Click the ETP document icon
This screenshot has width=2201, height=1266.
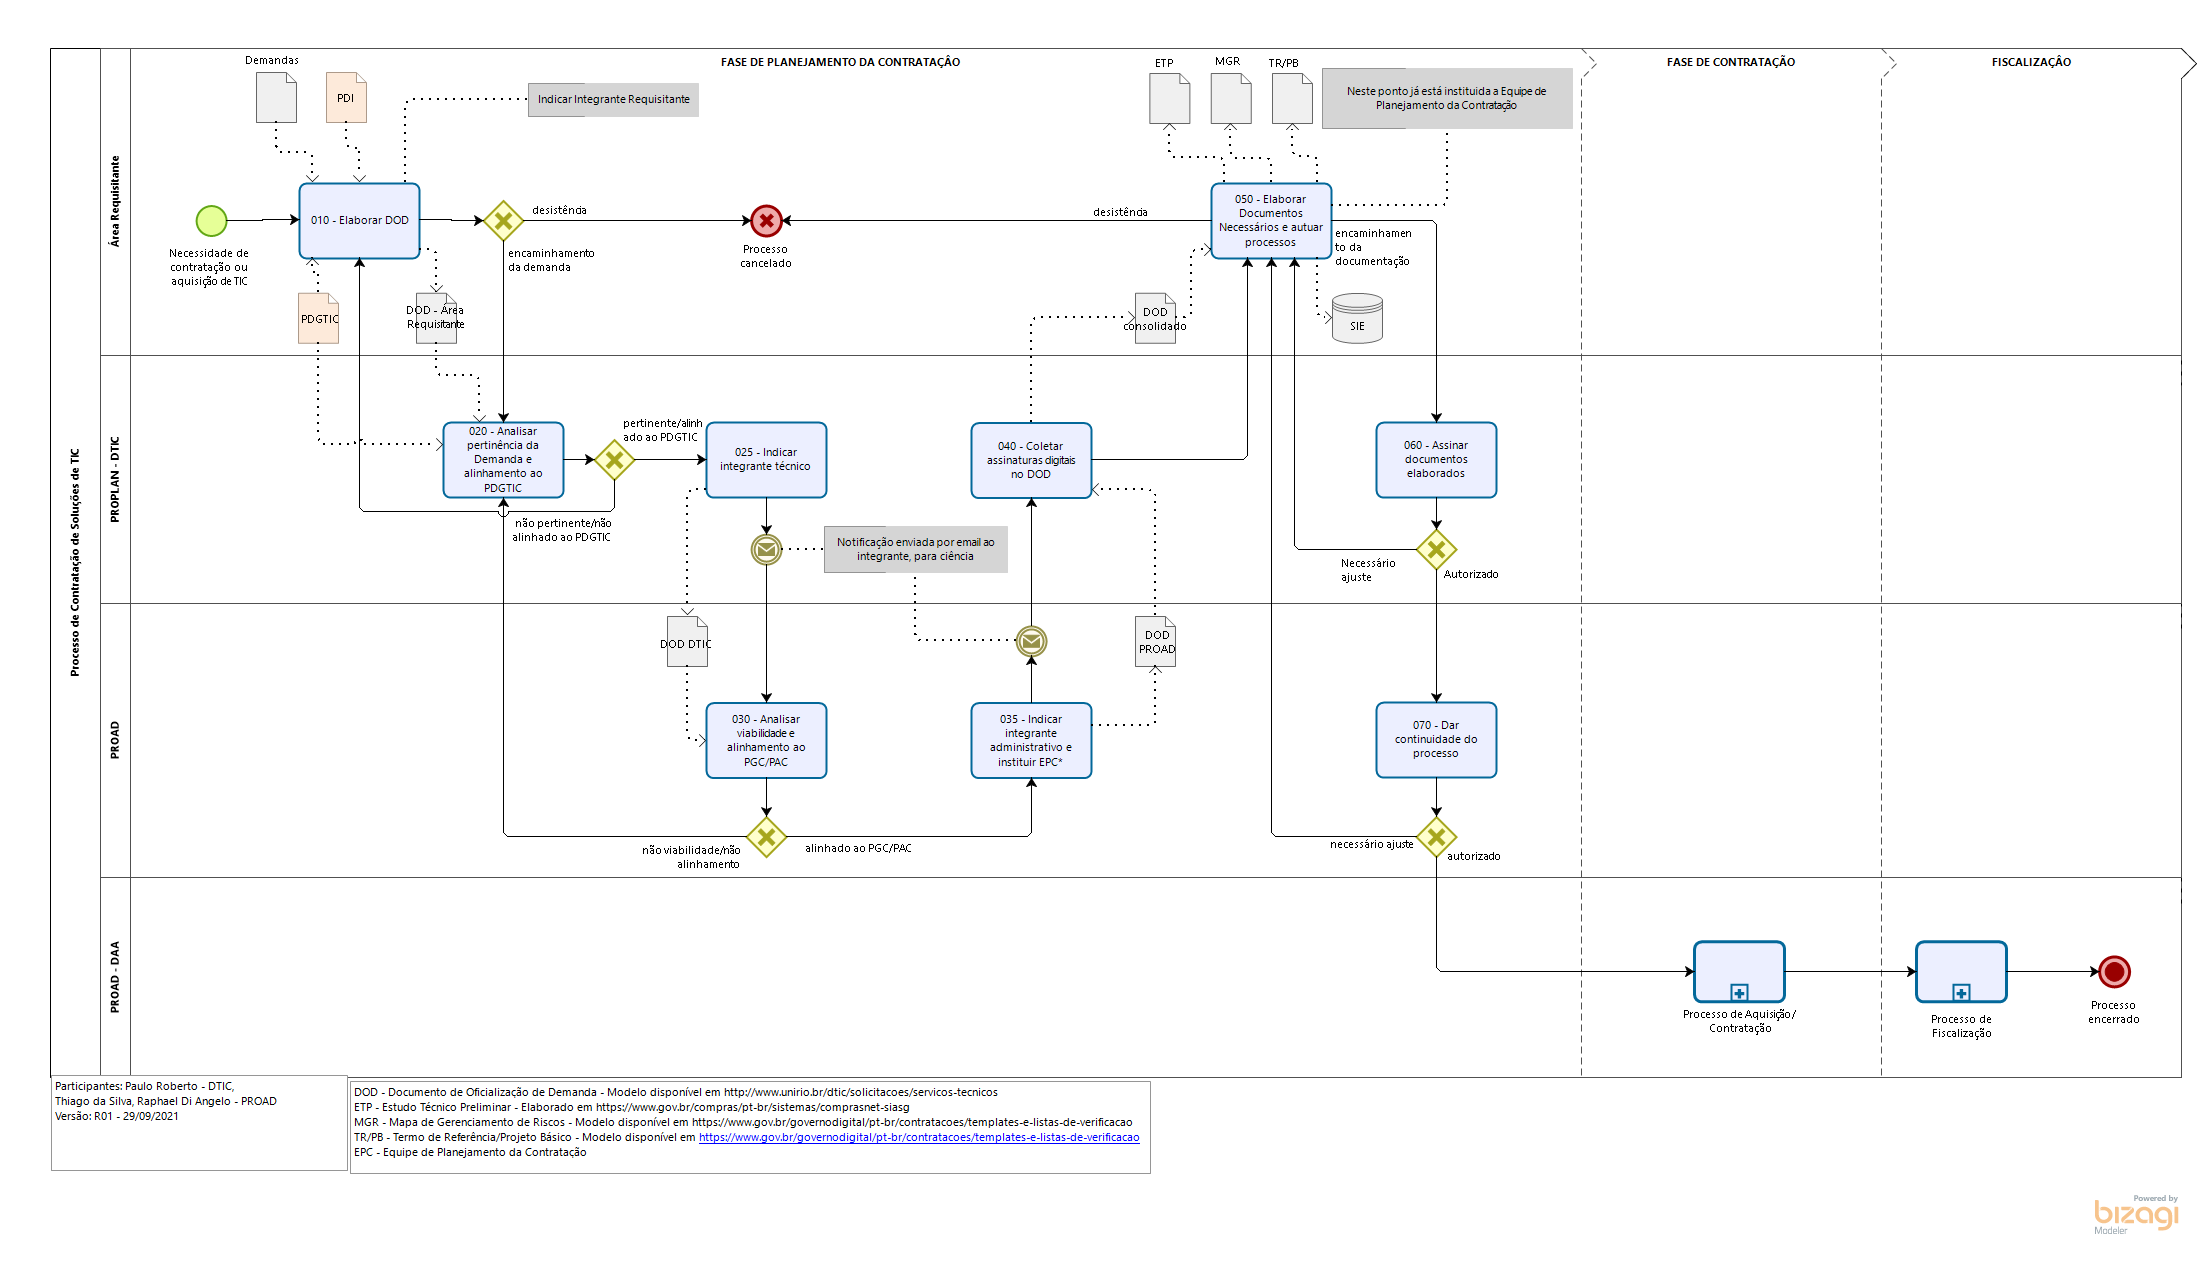coord(1169,98)
